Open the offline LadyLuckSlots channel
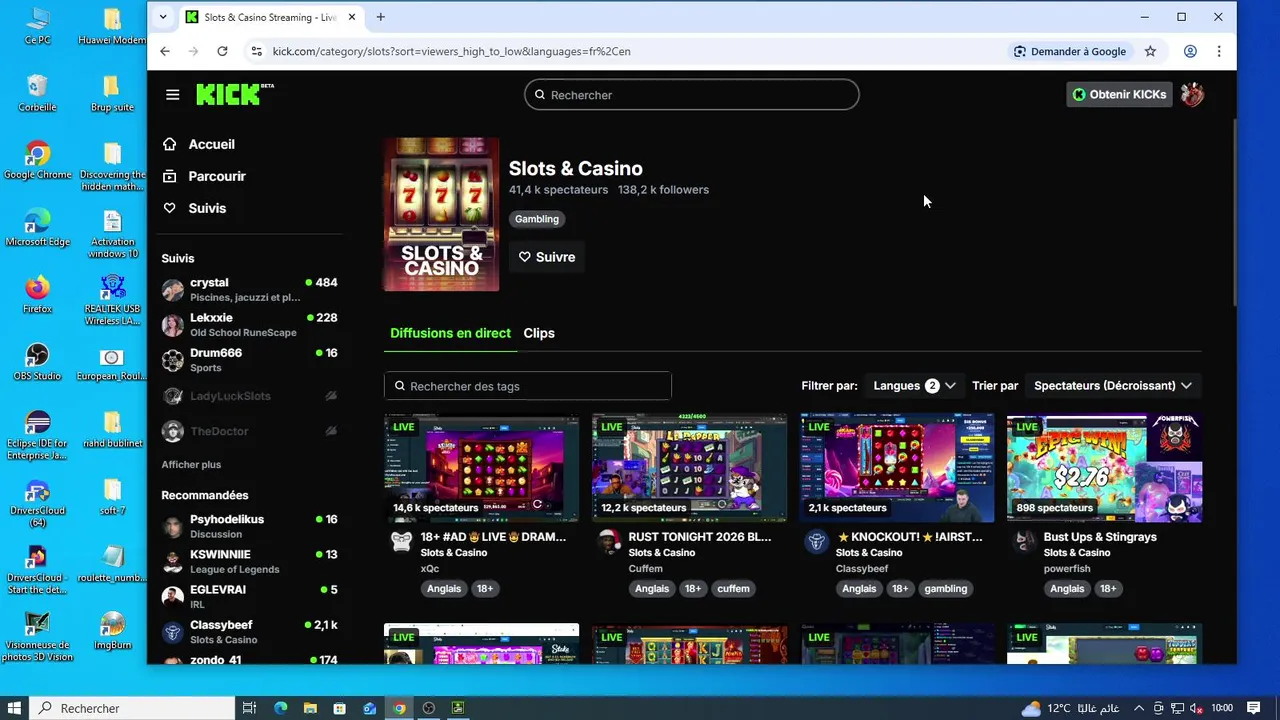Viewport: 1280px width, 720px height. (250, 396)
